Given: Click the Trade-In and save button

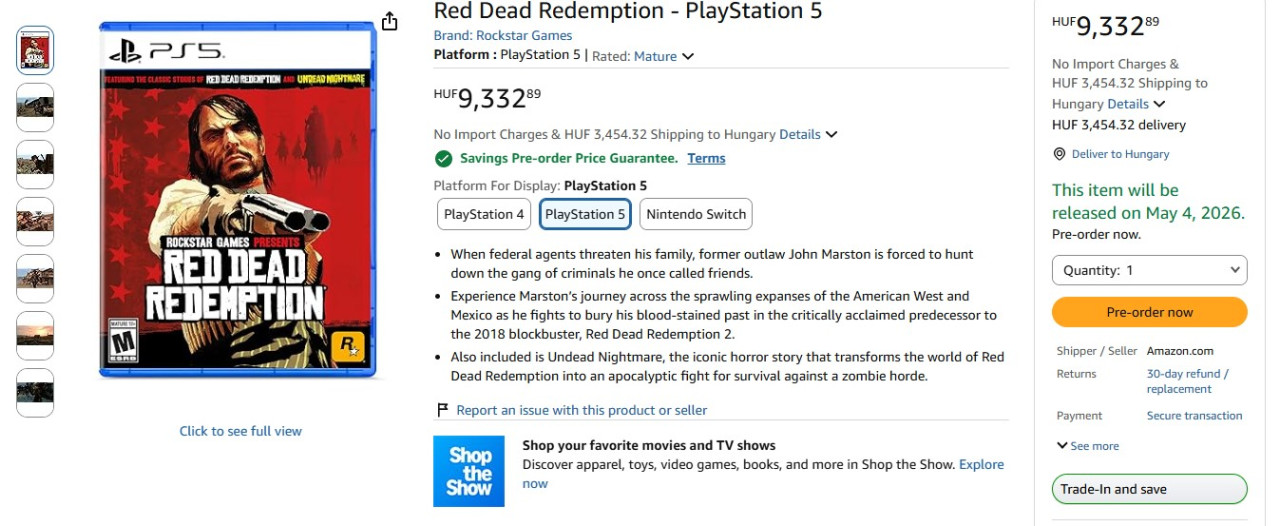Looking at the screenshot, I should click(x=1149, y=489).
